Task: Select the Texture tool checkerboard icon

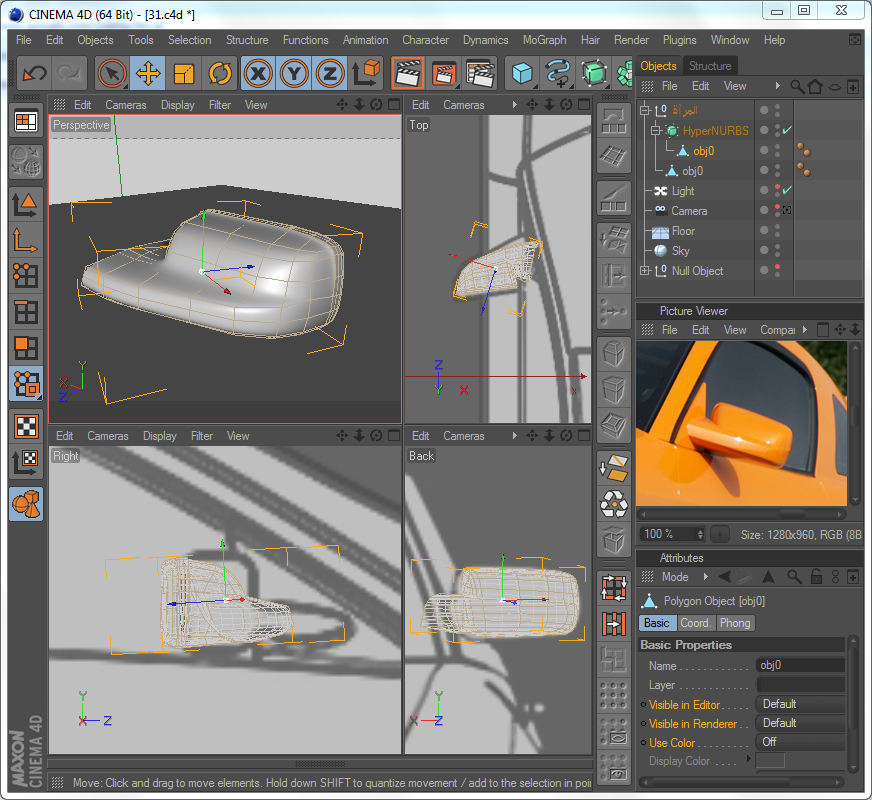Action: (26, 426)
